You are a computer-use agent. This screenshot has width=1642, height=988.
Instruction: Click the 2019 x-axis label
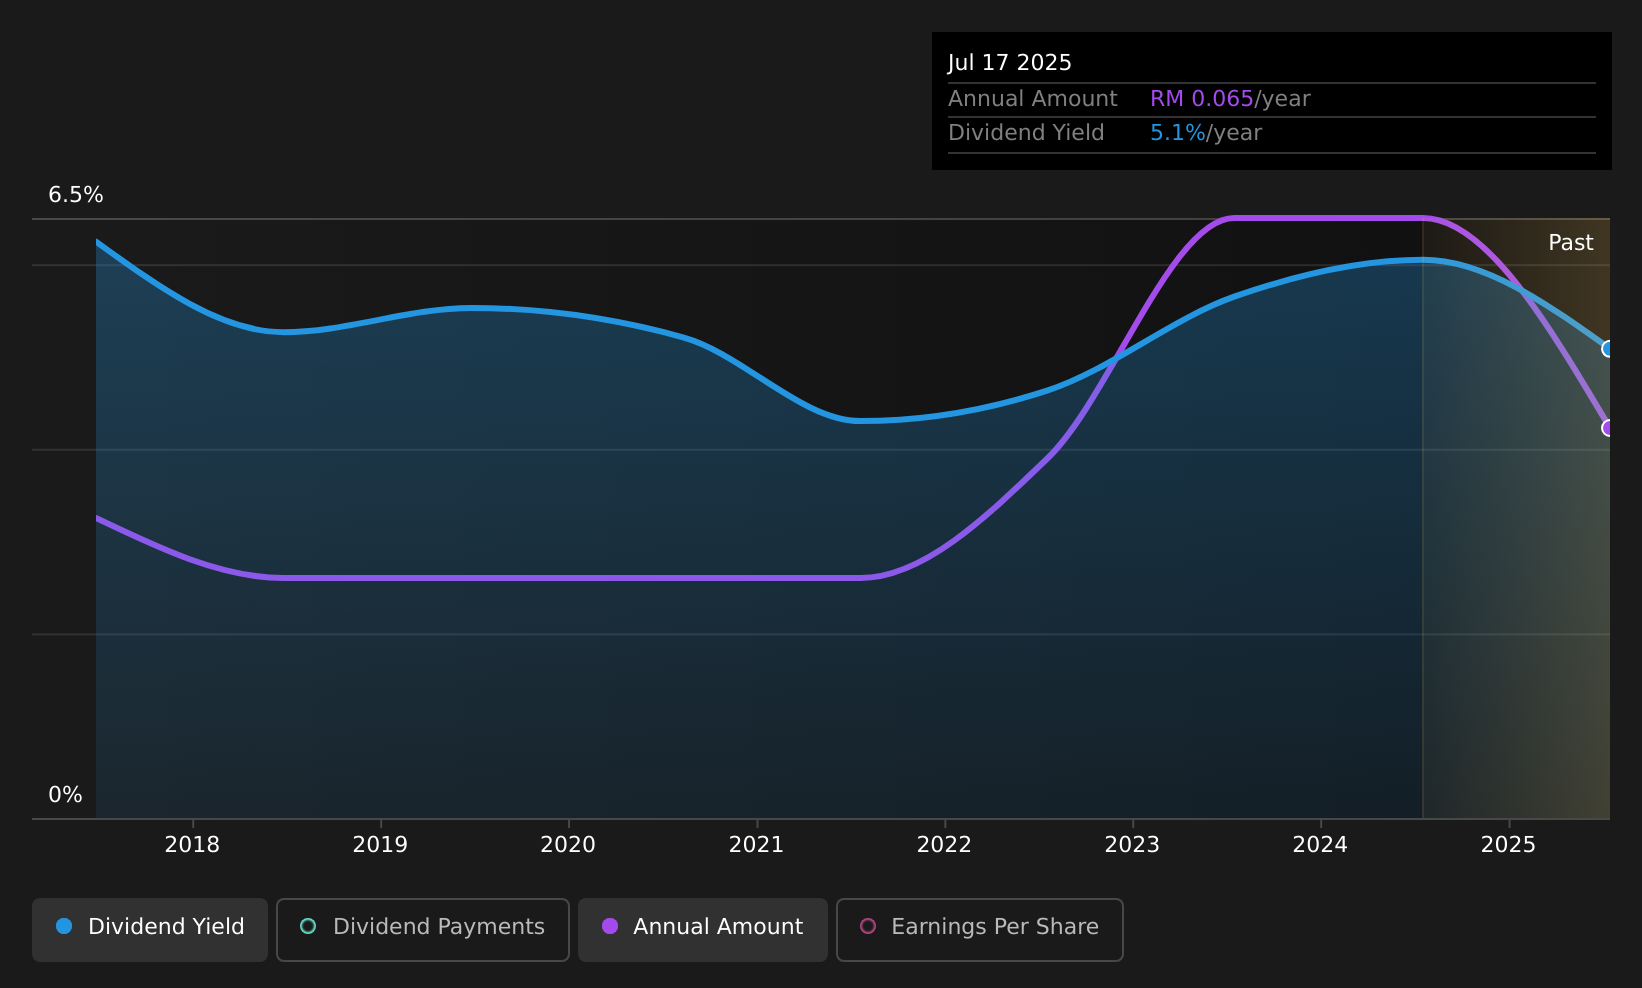click(380, 845)
